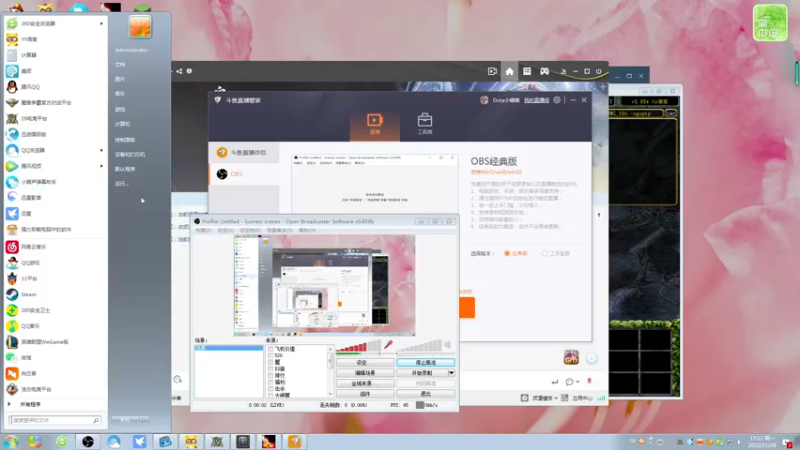Launch Tencent QQ penguin entry
Image resolution: width=800 pixels, height=450 pixels.
[54, 87]
